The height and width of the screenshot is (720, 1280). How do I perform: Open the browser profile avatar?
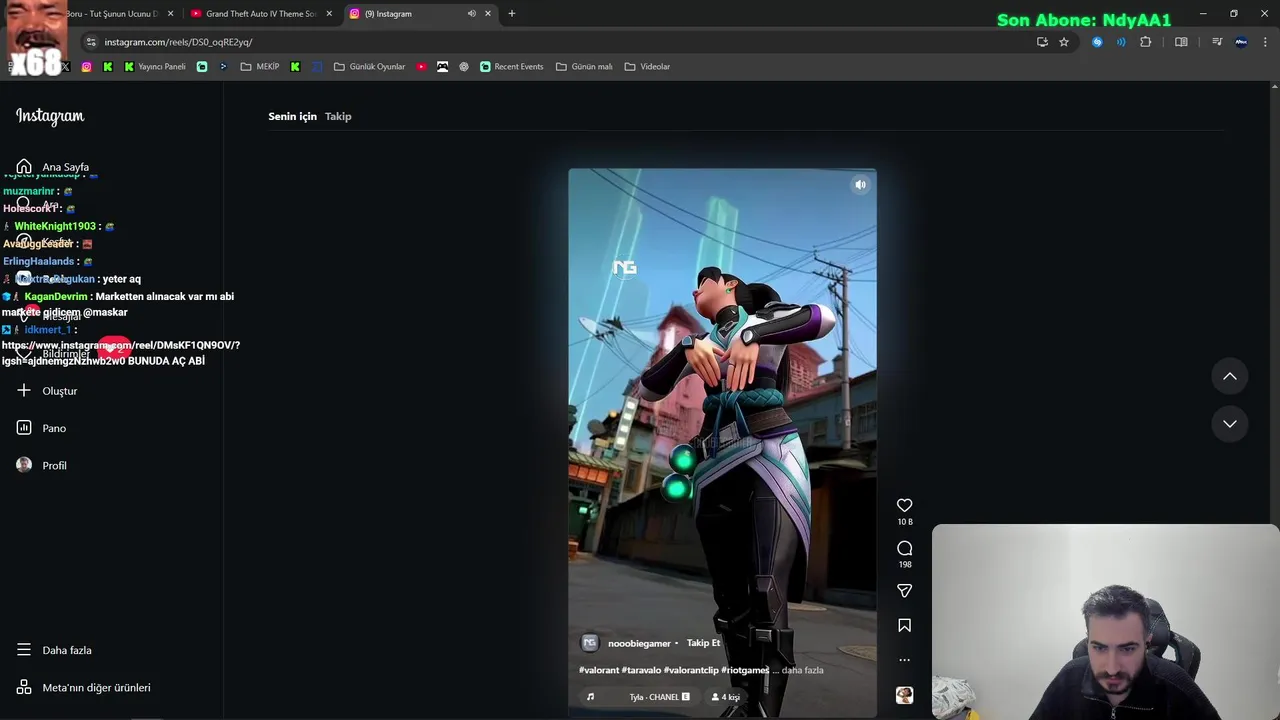(1241, 42)
